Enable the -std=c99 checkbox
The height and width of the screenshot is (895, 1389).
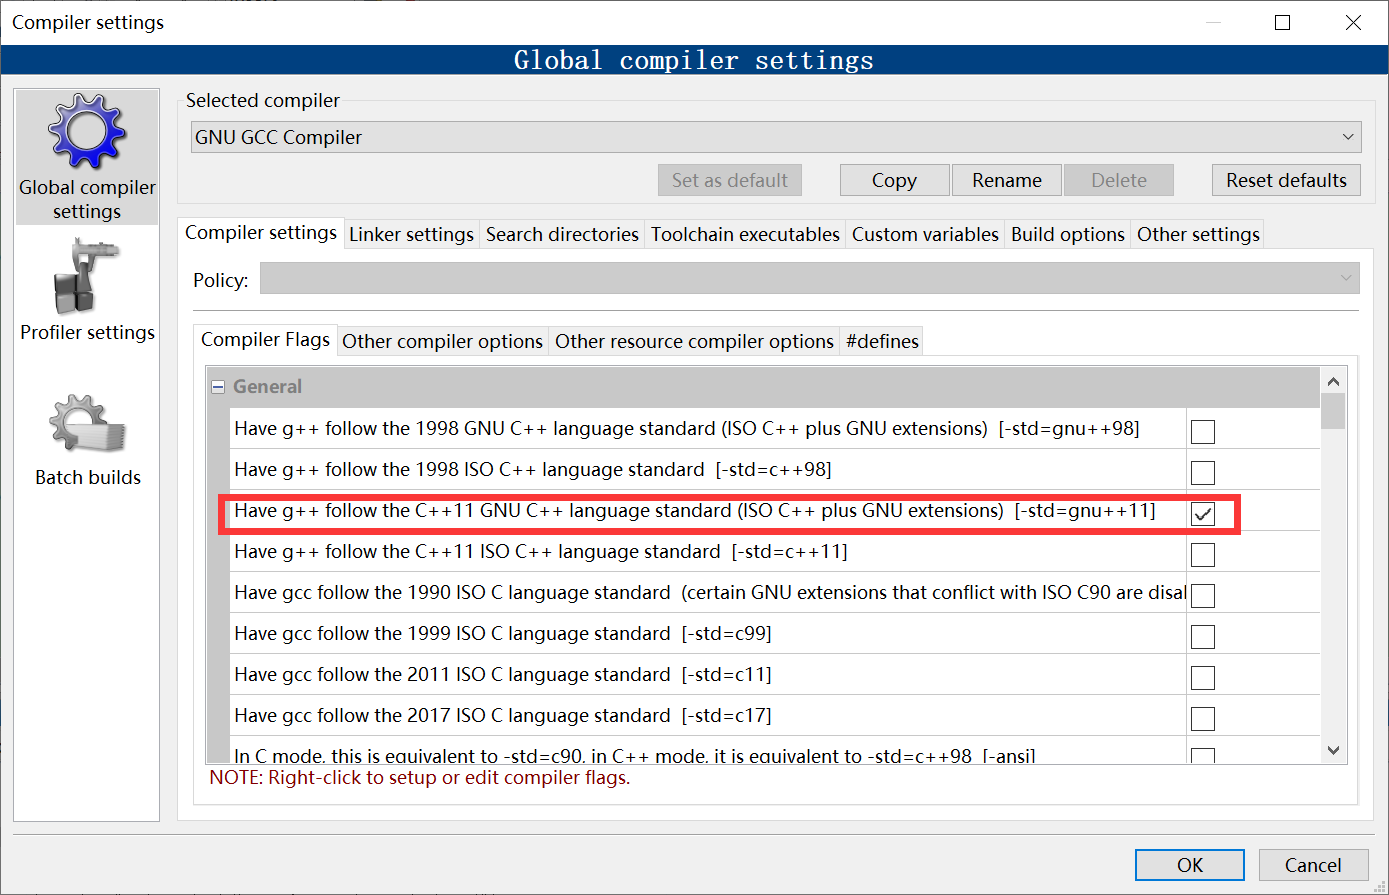pos(1203,636)
